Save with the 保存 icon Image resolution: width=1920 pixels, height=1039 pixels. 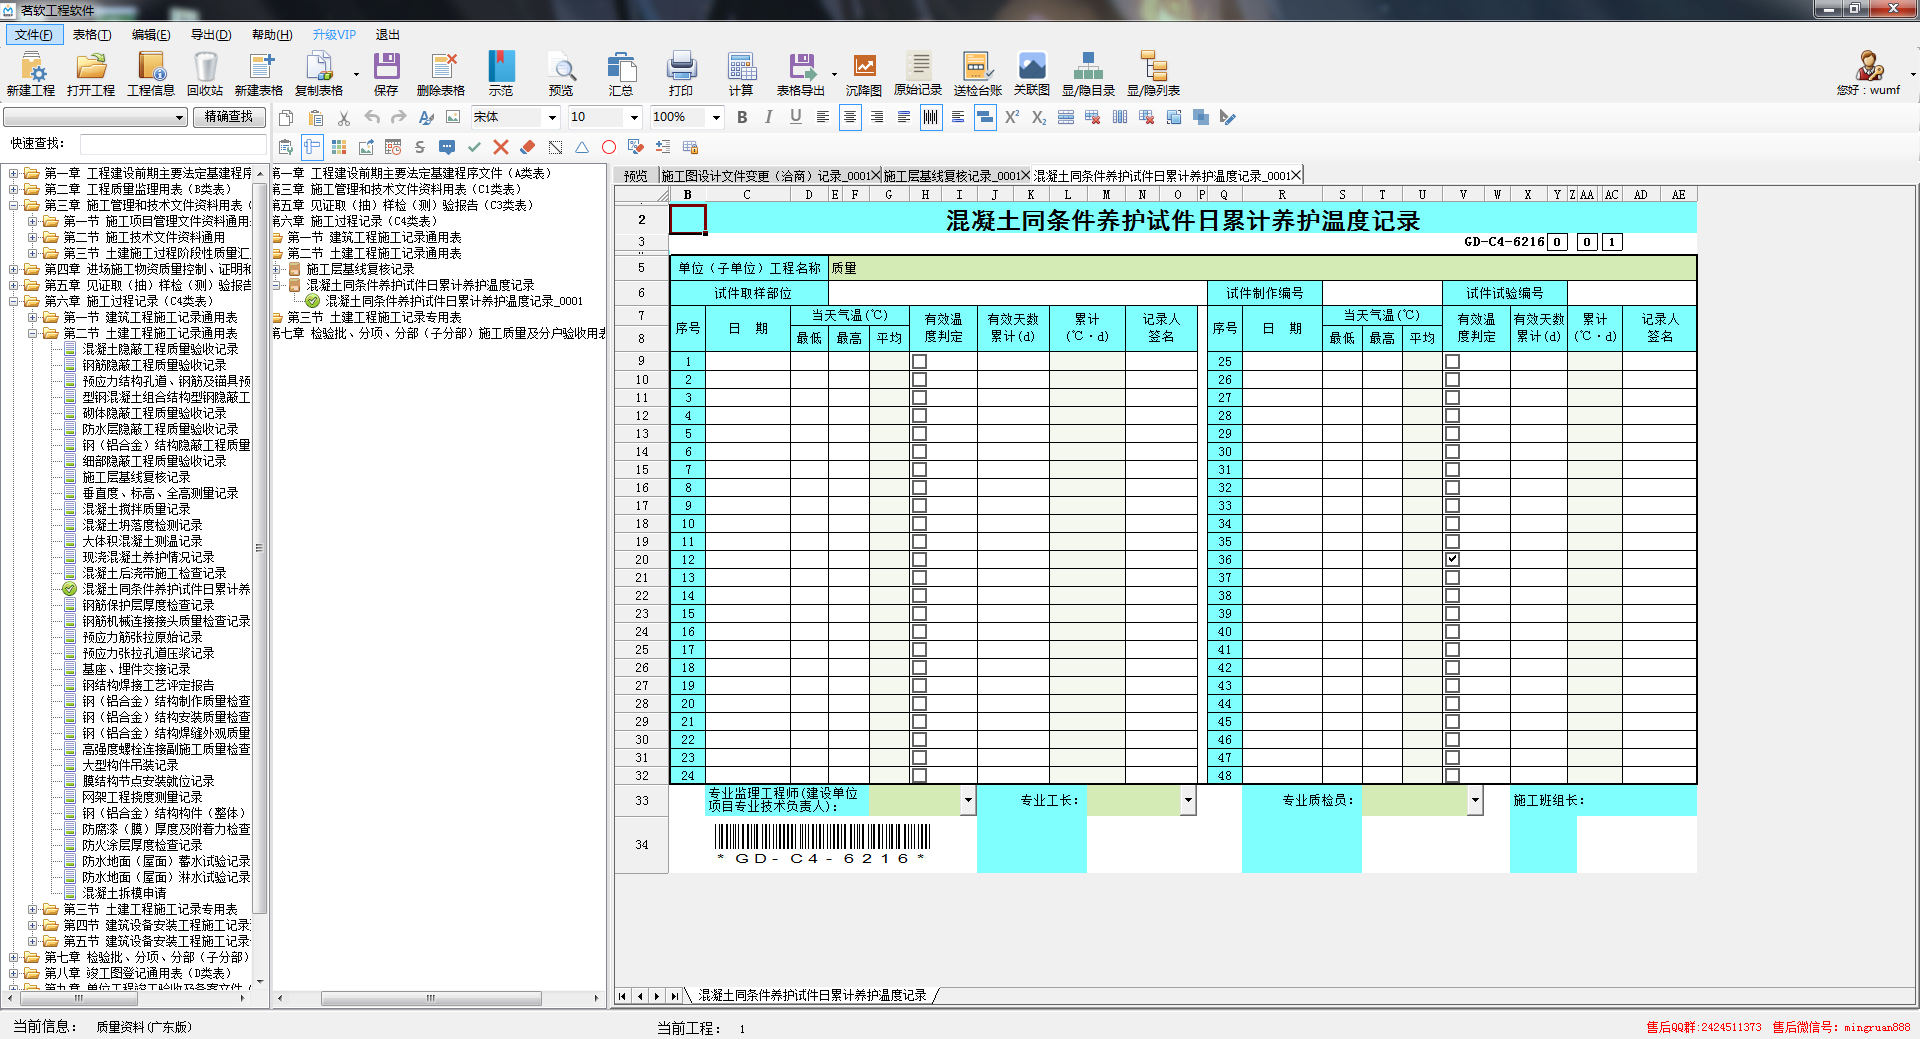(386, 73)
